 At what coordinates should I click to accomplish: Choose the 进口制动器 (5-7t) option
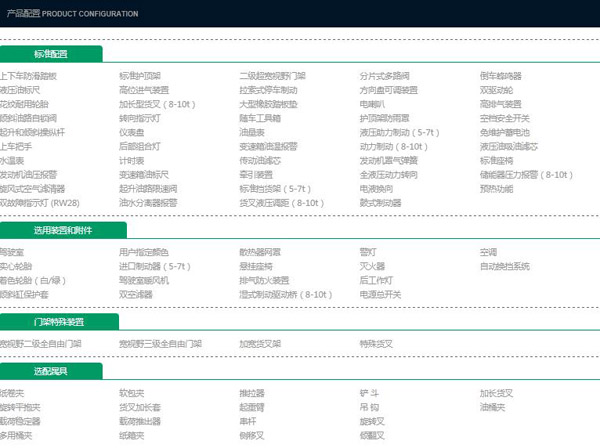pyautogui.click(x=154, y=266)
